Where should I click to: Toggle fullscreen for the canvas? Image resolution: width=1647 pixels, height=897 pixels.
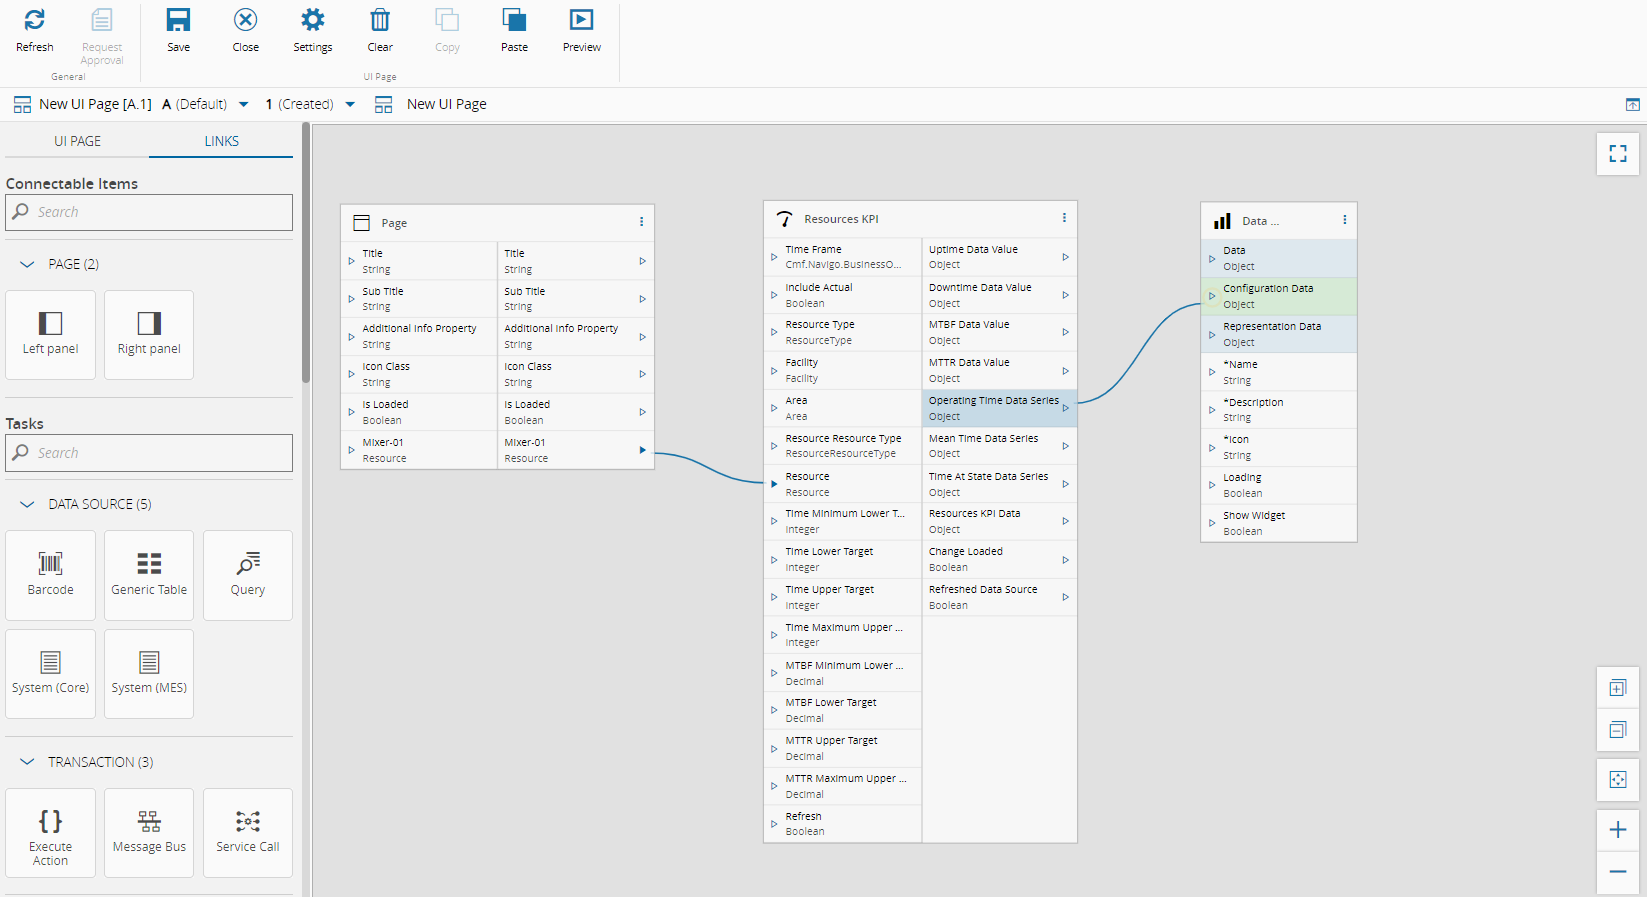click(x=1617, y=153)
